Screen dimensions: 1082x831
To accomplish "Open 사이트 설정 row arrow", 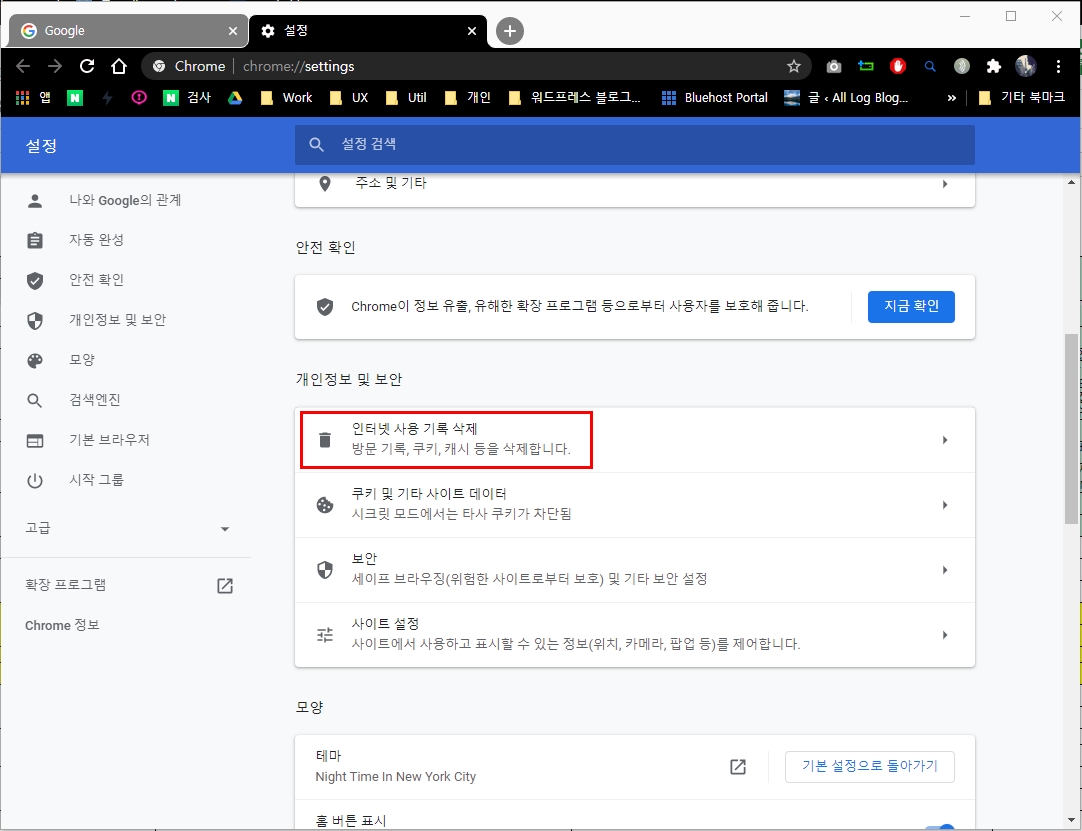I will coord(945,634).
